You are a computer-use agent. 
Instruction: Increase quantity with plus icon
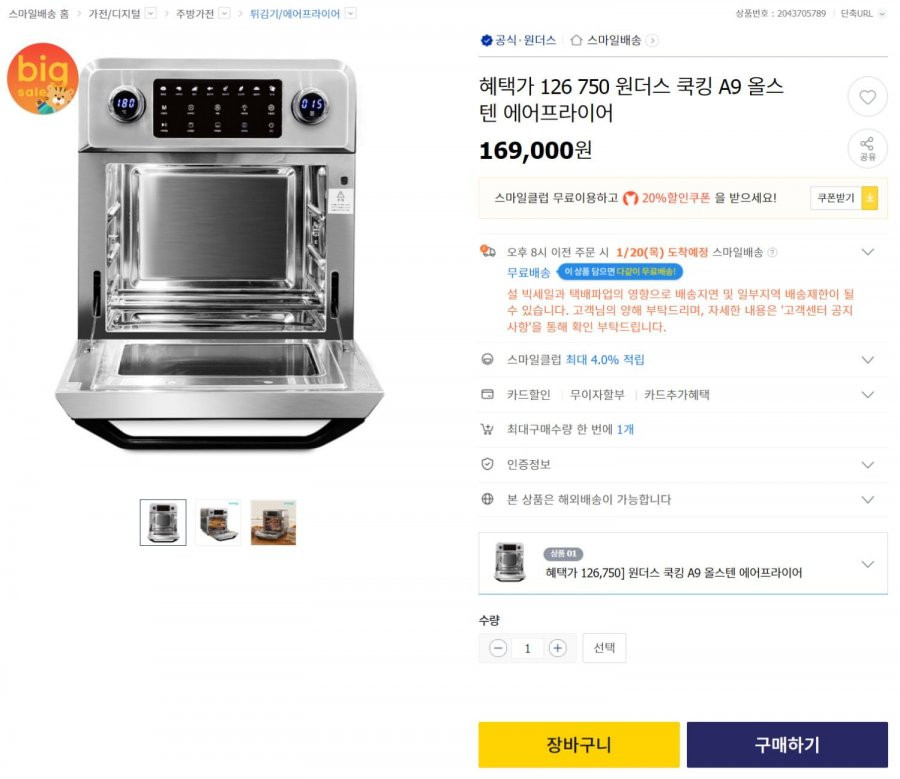tap(557, 648)
